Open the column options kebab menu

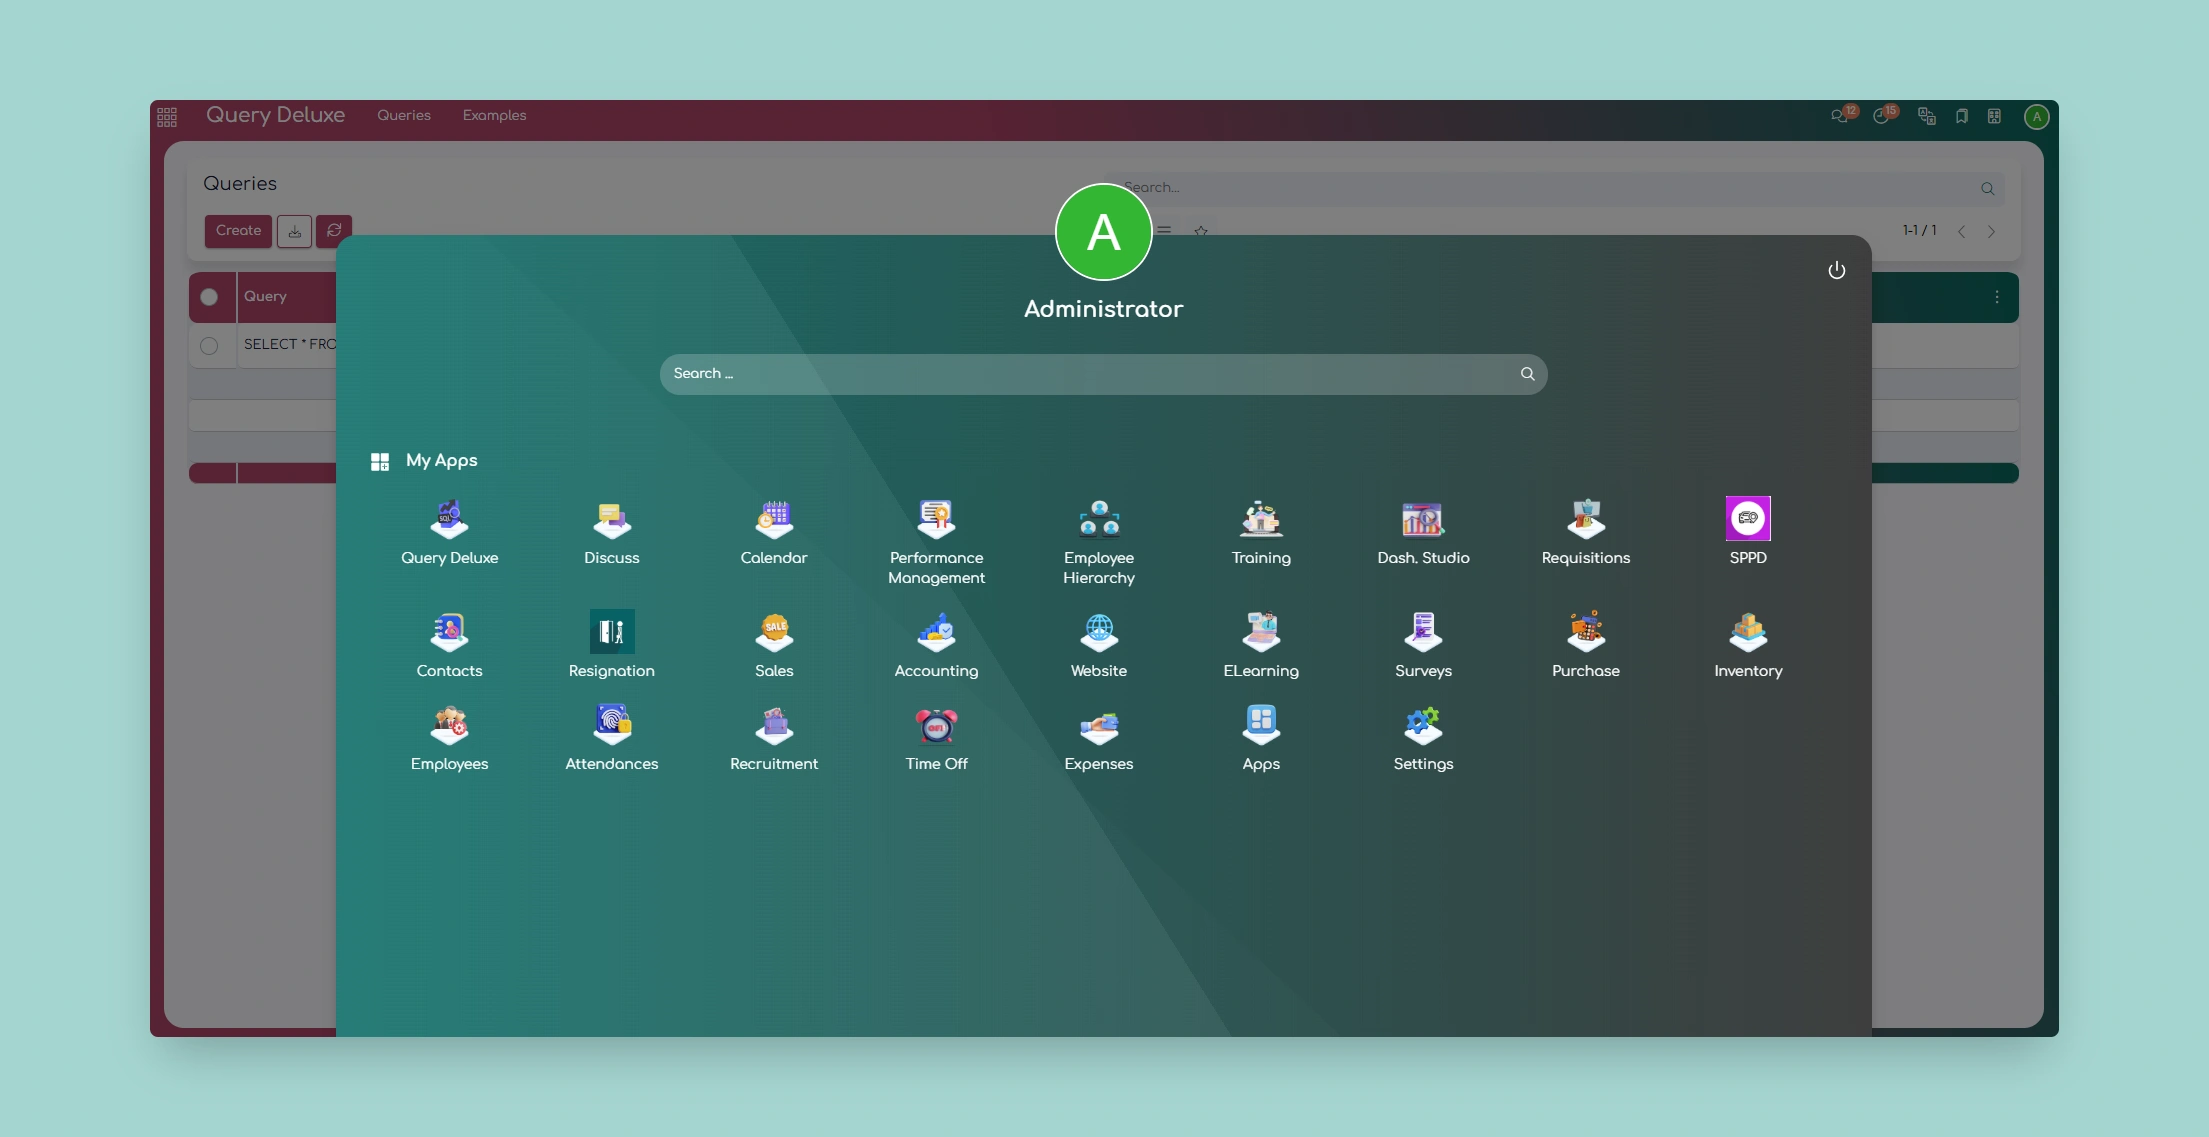tap(1996, 297)
